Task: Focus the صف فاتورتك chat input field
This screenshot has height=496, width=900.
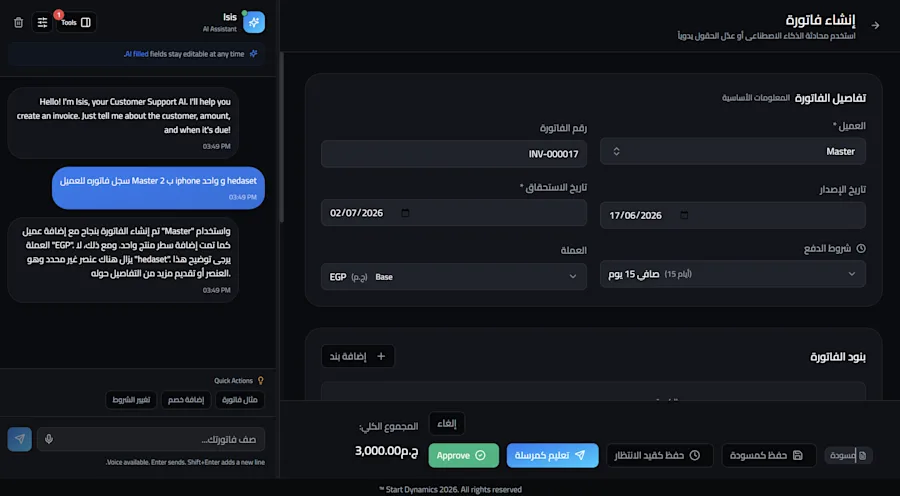Action: tap(151, 439)
